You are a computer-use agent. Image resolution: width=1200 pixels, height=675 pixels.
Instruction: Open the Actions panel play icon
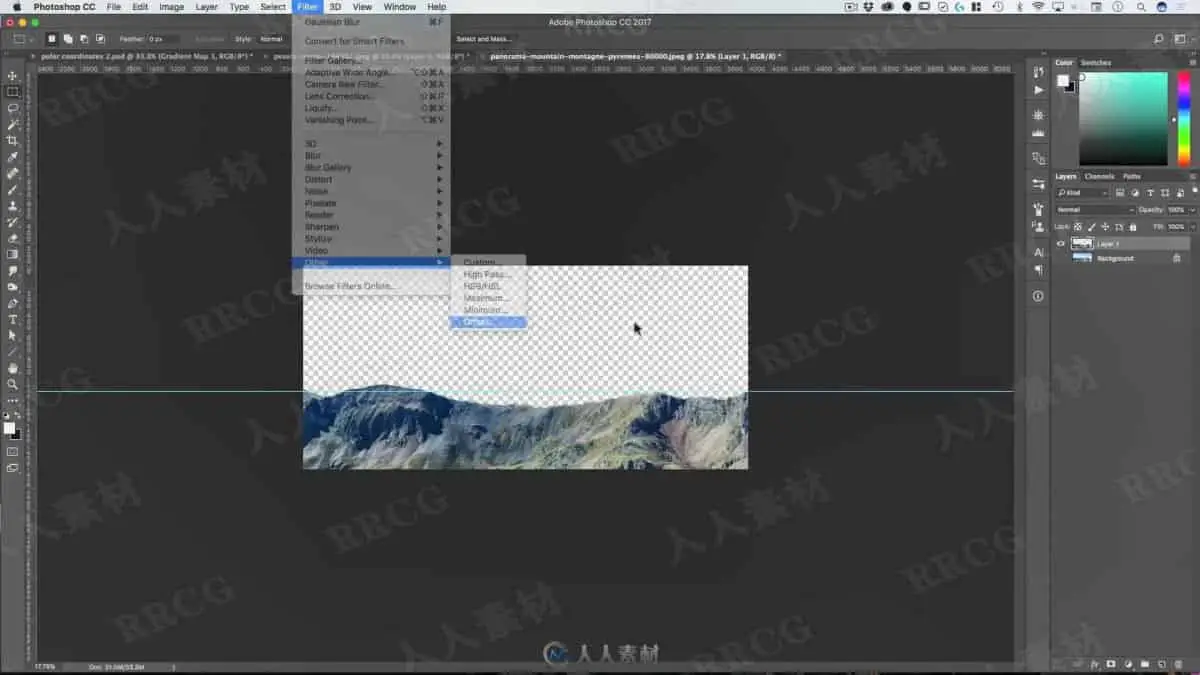pyautogui.click(x=1038, y=90)
